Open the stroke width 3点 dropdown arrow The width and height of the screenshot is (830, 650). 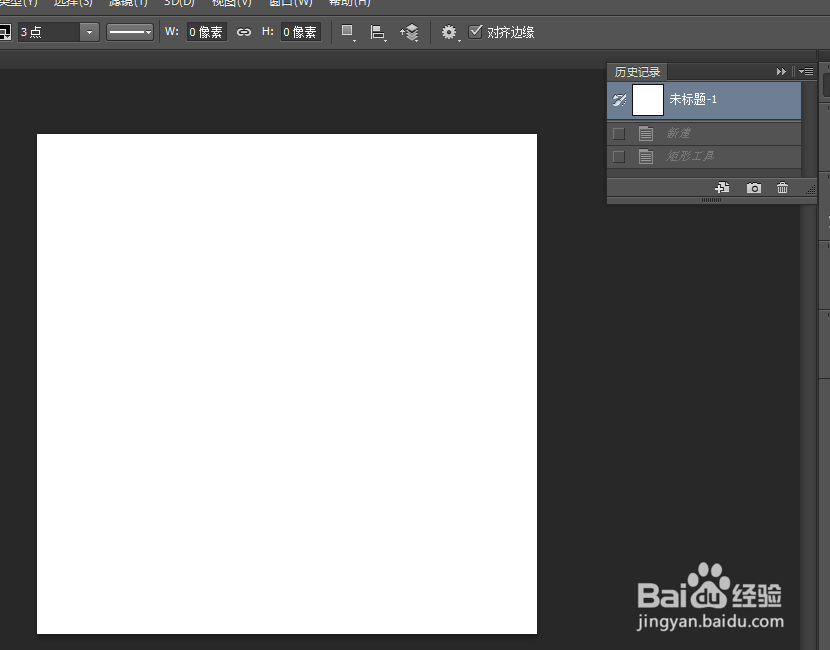pos(89,32)
